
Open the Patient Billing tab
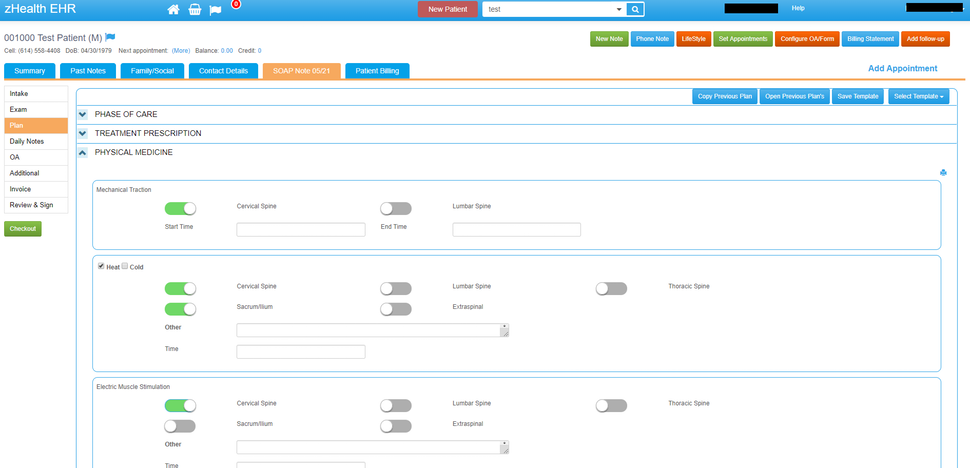coord(377,71)
